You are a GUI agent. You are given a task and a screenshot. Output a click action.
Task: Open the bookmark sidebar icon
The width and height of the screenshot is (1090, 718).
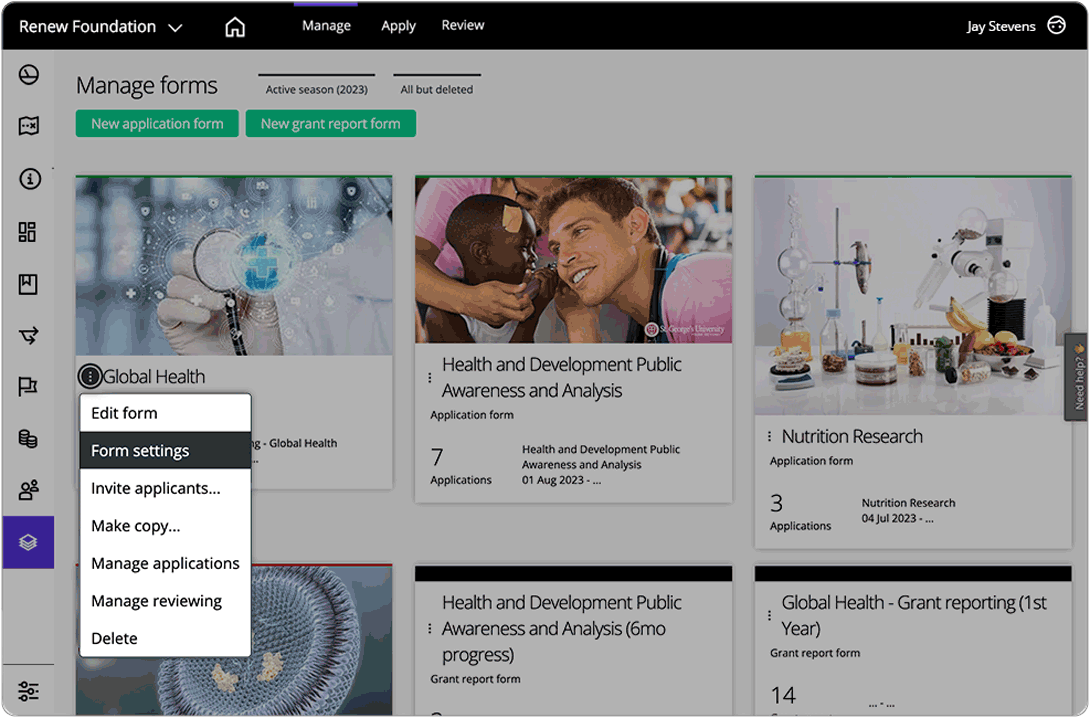tap(28, 284)
